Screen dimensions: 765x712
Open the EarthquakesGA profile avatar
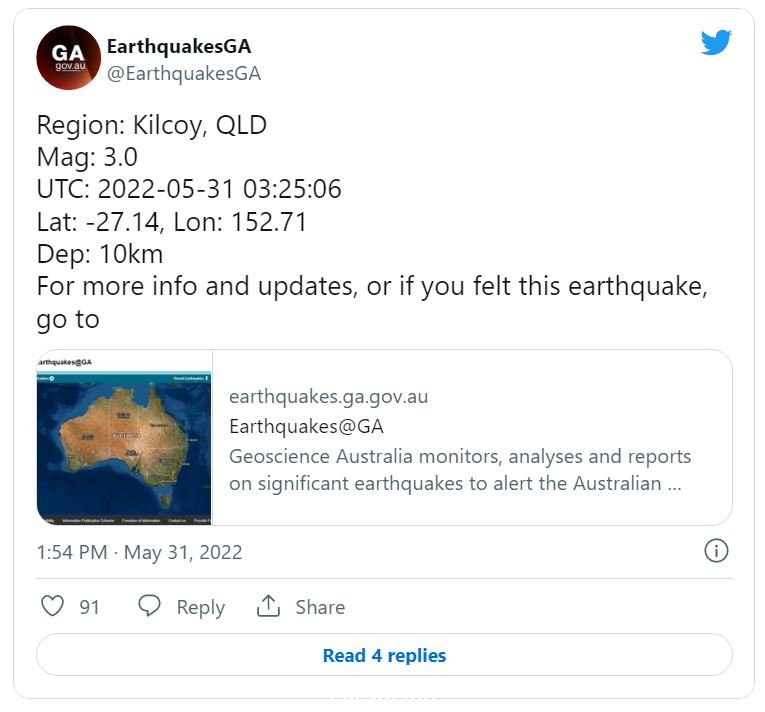(x=68, y=58)
